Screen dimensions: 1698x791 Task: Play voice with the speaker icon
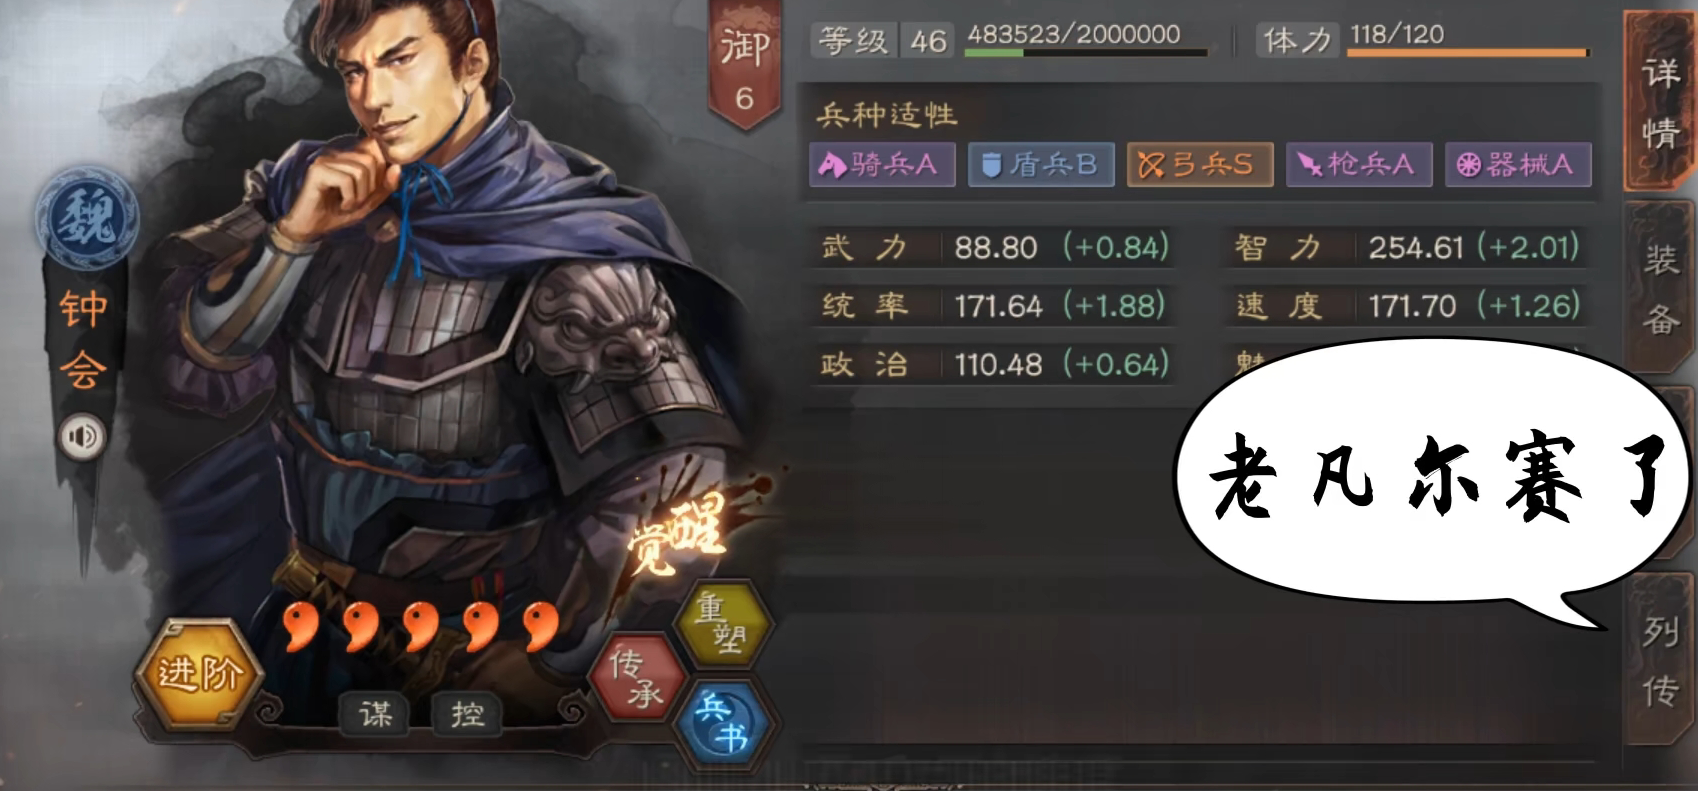point(83,437)
